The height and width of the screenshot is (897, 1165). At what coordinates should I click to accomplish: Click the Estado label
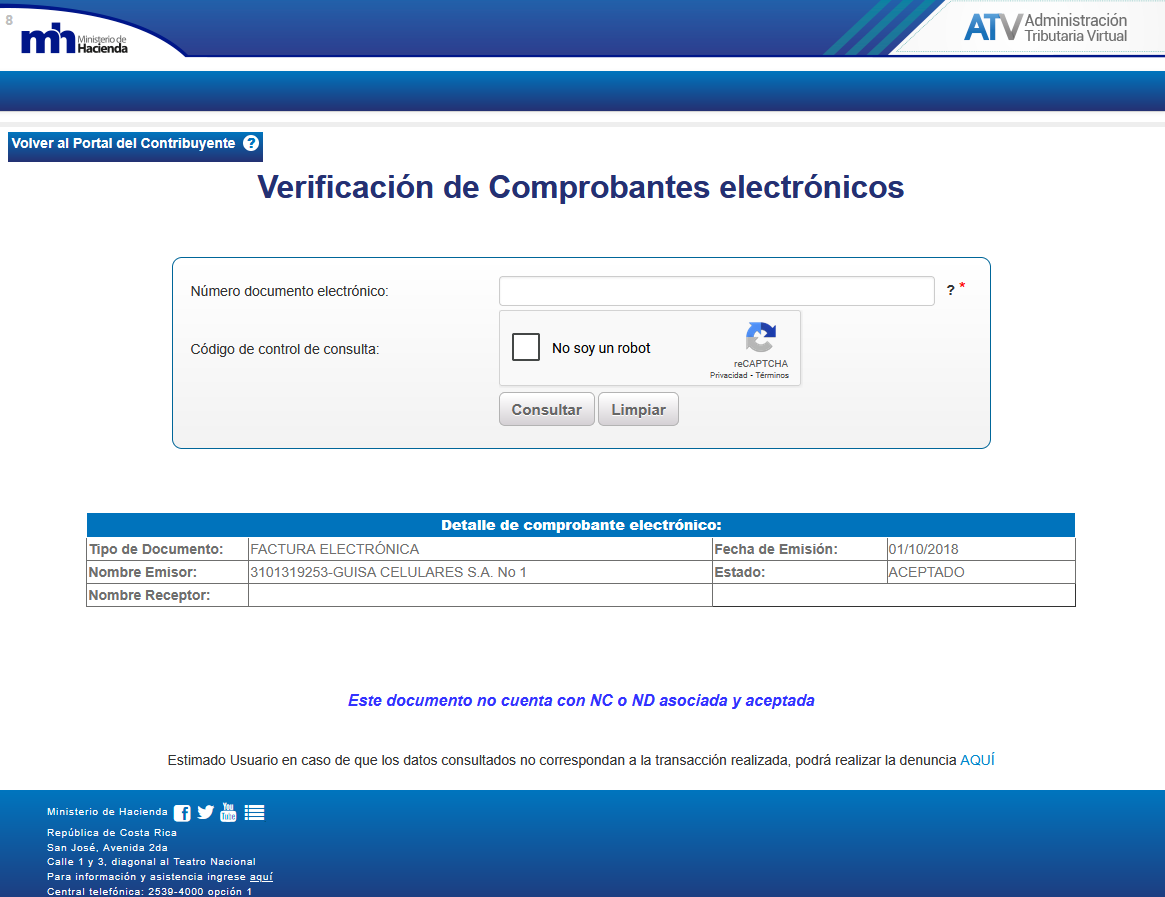coord(739,572)
